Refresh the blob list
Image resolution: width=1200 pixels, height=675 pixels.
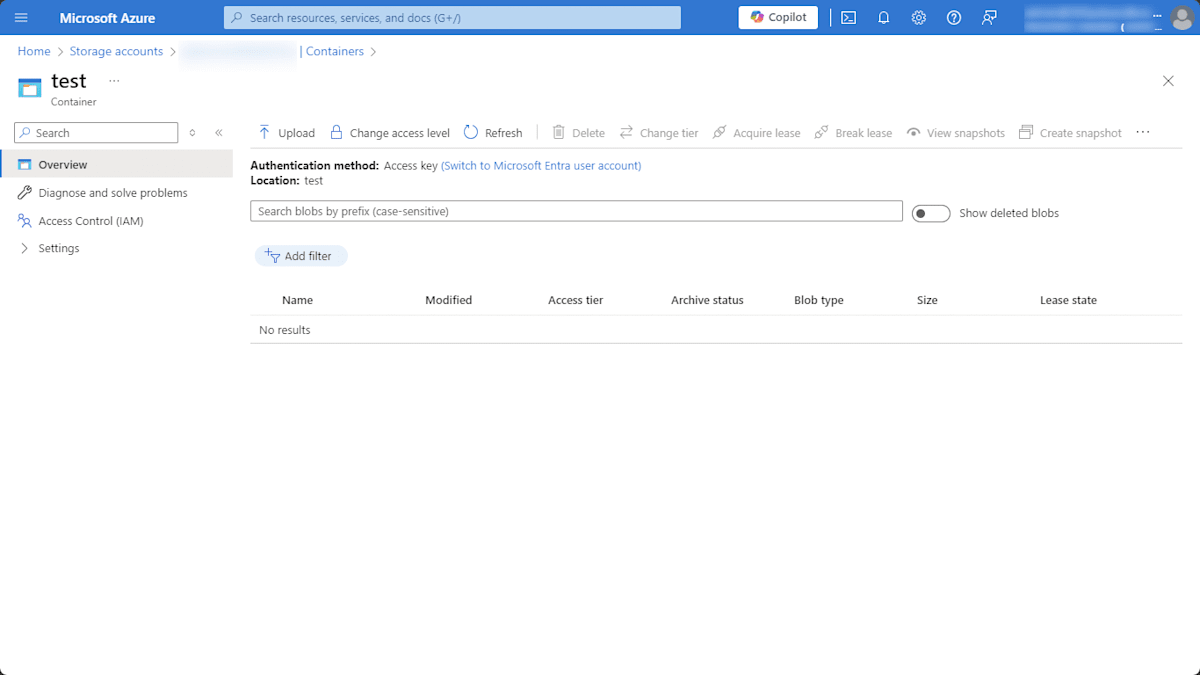(x=493, y=133)
